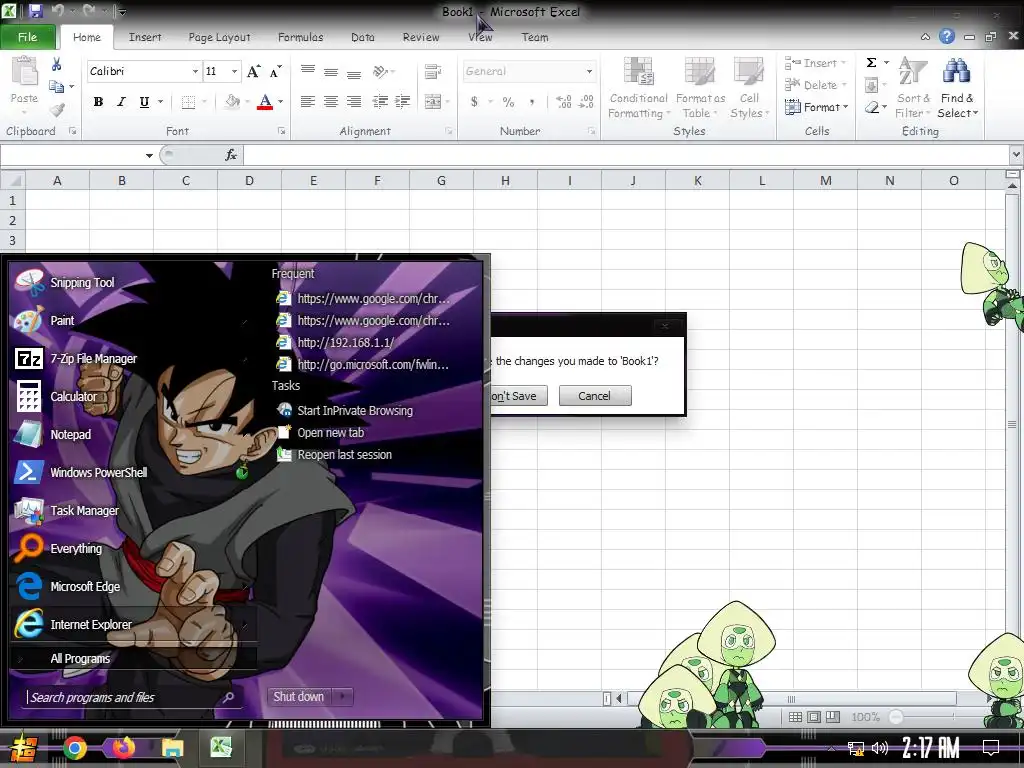Start Windows PowerShell
This screenshot has height=768, width=1024.
pyautogui.click(x=82, y=472)
